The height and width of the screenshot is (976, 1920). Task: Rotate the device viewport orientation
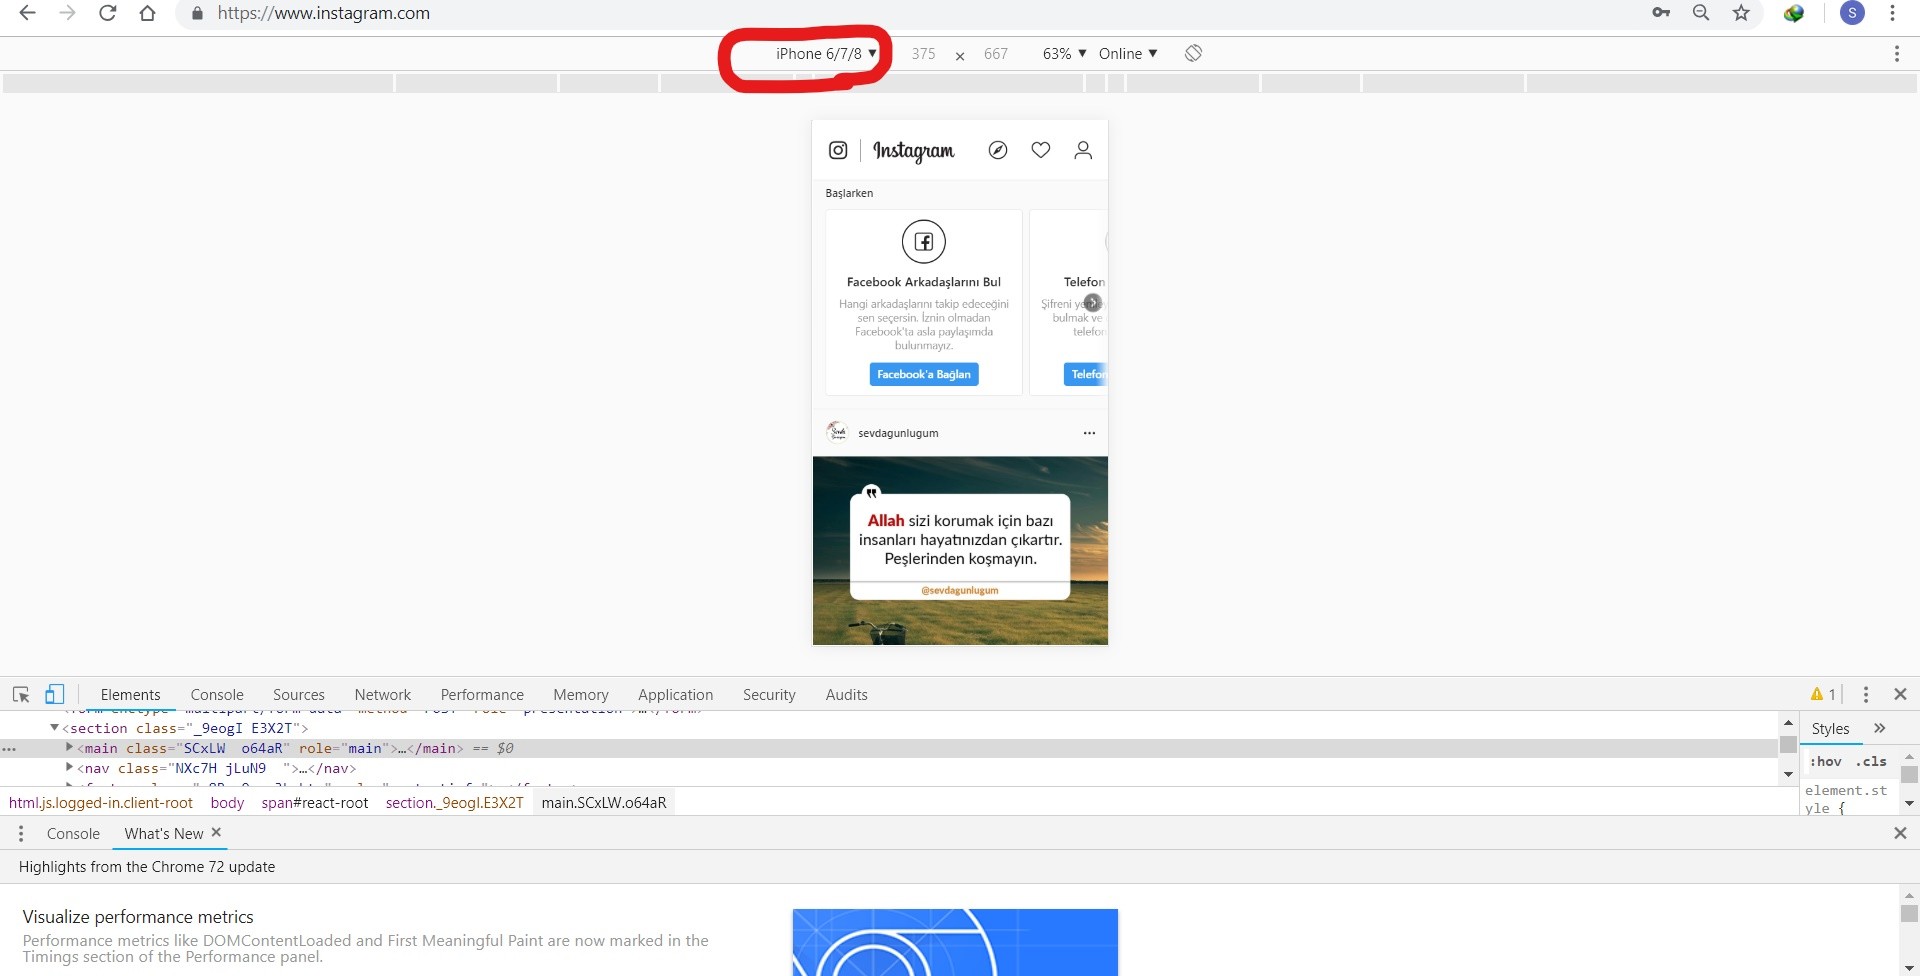click(x=1193, y=53)
